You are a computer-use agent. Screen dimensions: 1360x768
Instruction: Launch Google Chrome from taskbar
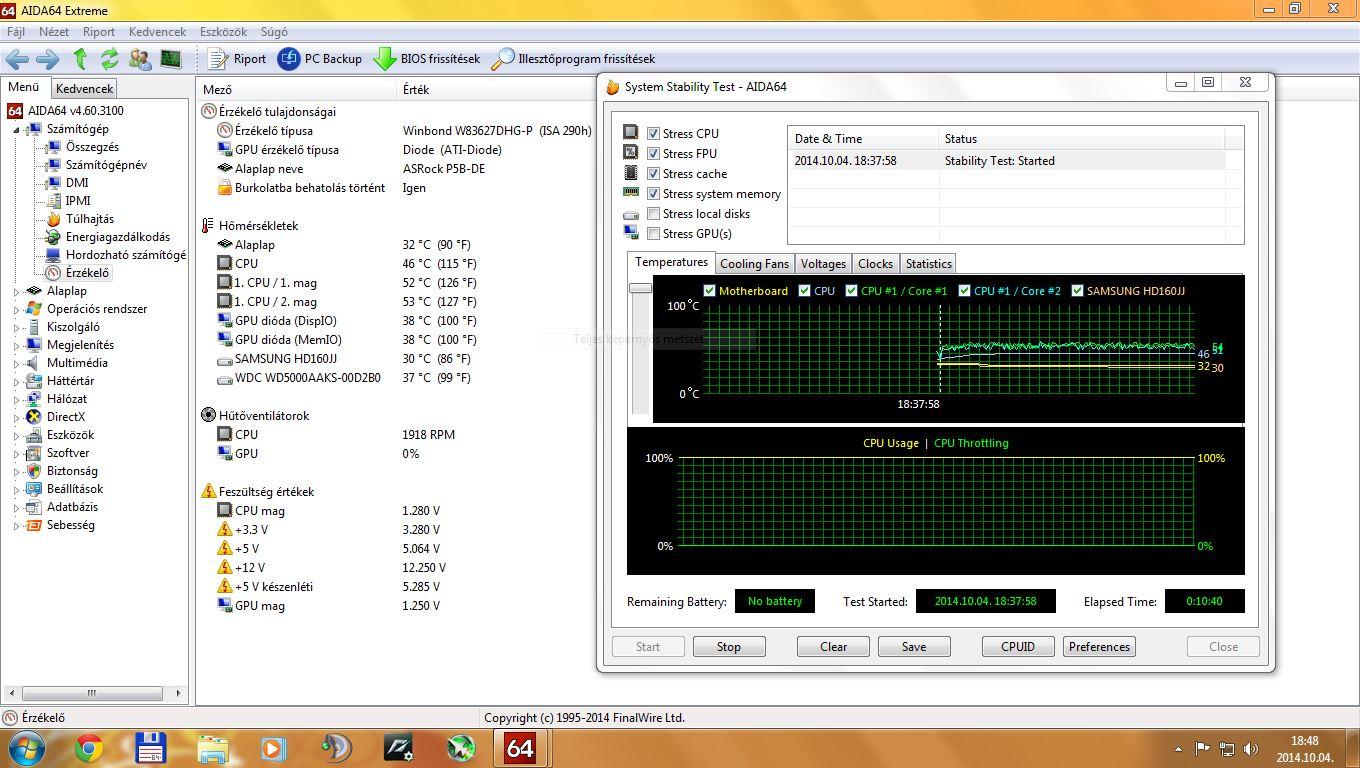click(x=89, y=748)
